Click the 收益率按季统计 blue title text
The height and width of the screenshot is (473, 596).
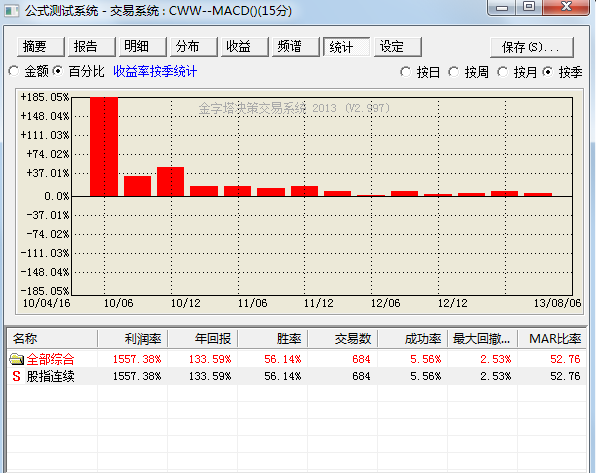[155, 71]
